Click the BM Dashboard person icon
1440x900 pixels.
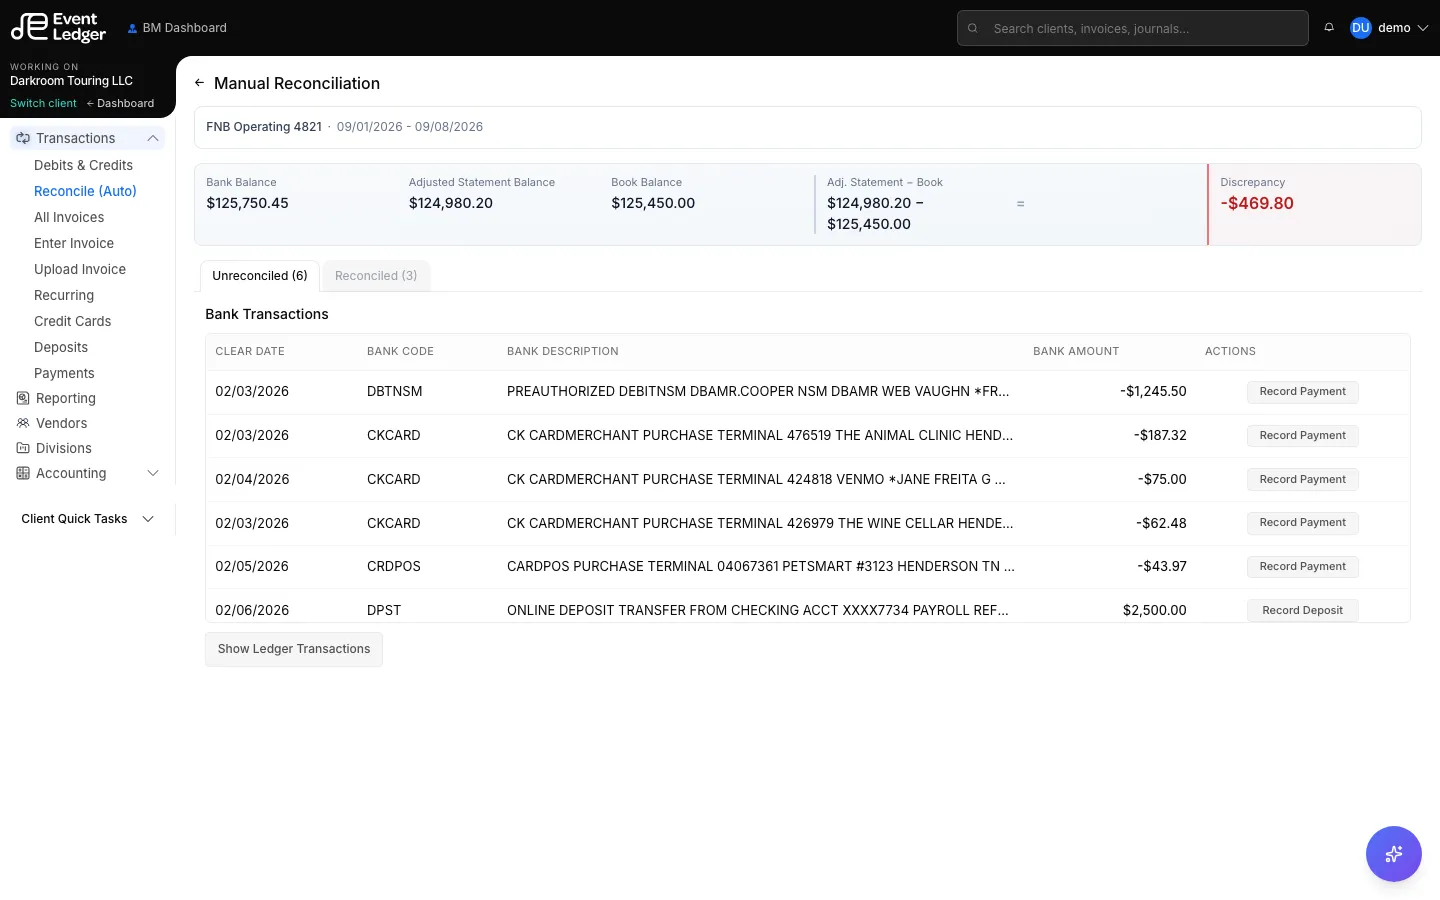point(132,28)
